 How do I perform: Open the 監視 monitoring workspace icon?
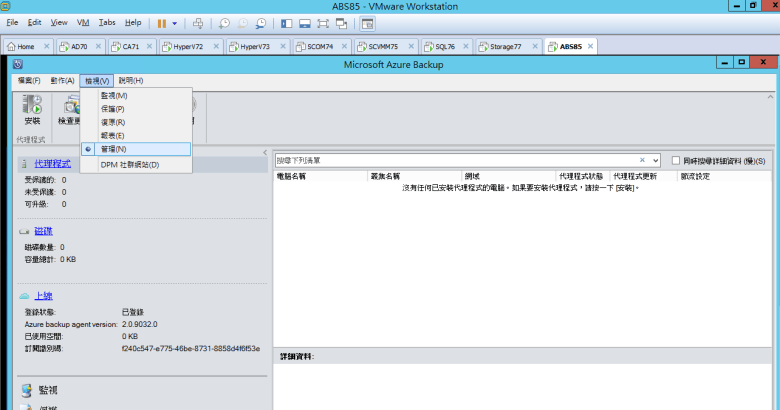coord(27,389)
